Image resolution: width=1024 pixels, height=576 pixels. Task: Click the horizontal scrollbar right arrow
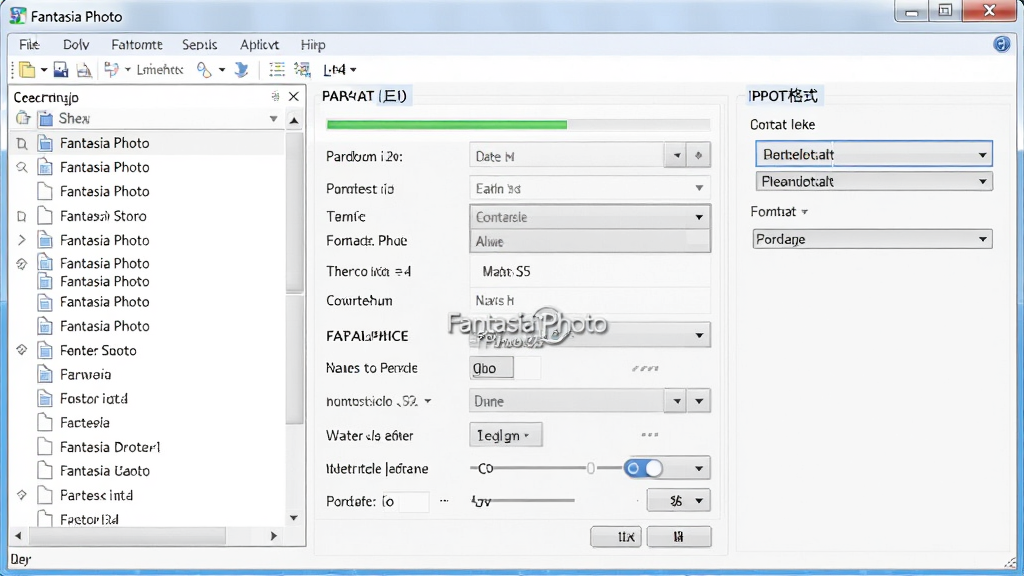click(274, 536)
